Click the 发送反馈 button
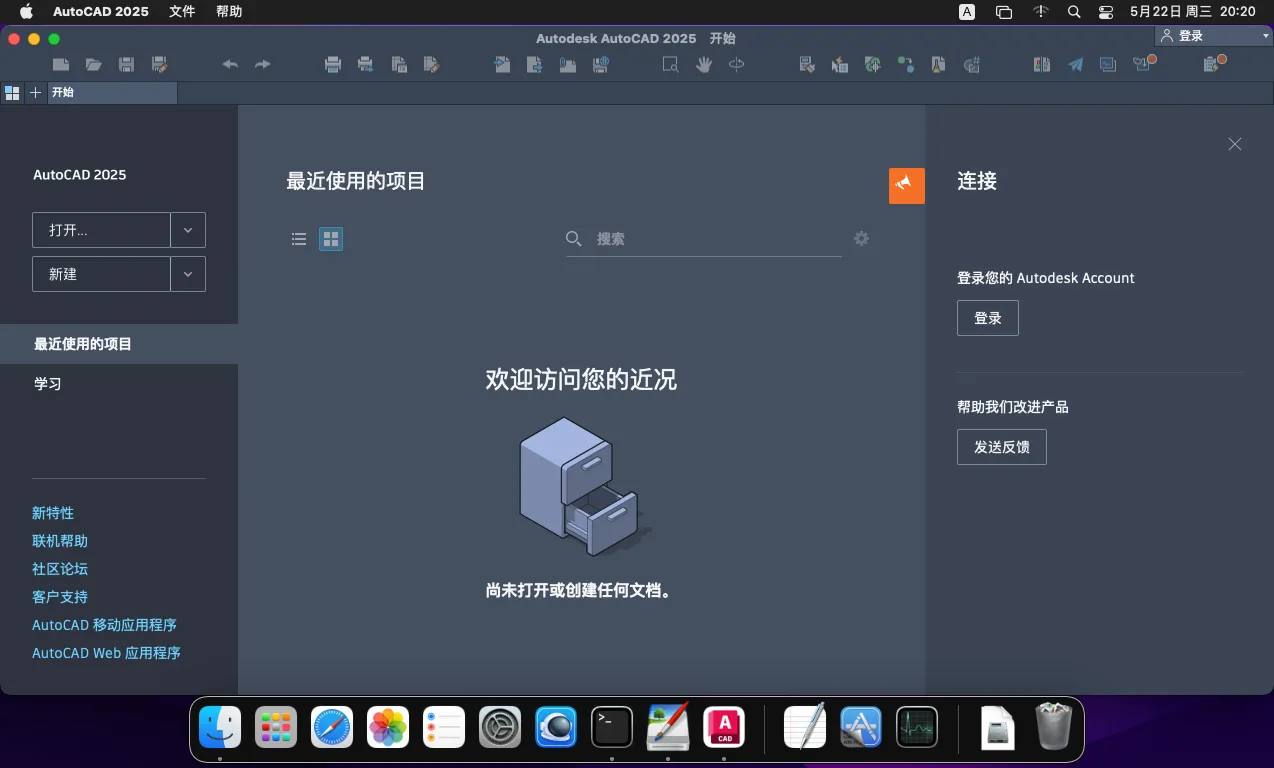This screenshot has height=768, width=1274. click(1002, 447)
